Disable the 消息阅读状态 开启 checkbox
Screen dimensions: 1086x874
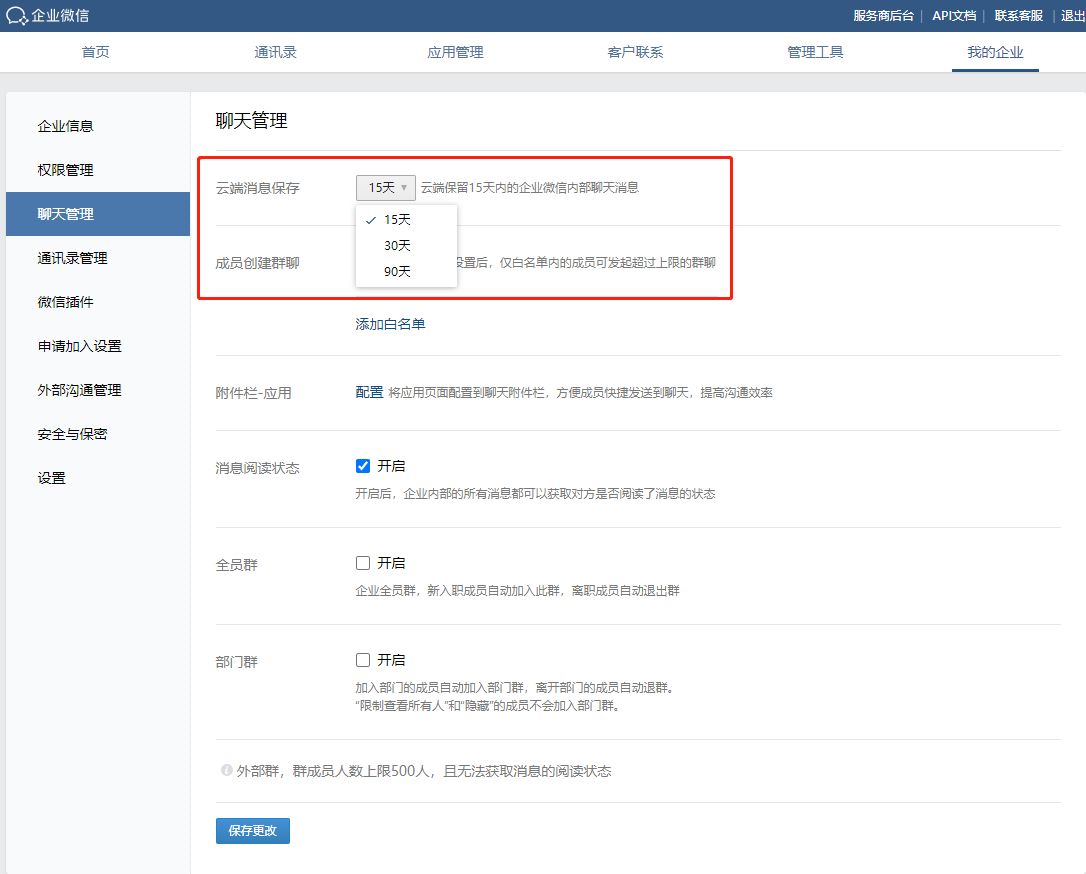coord(363,466)
